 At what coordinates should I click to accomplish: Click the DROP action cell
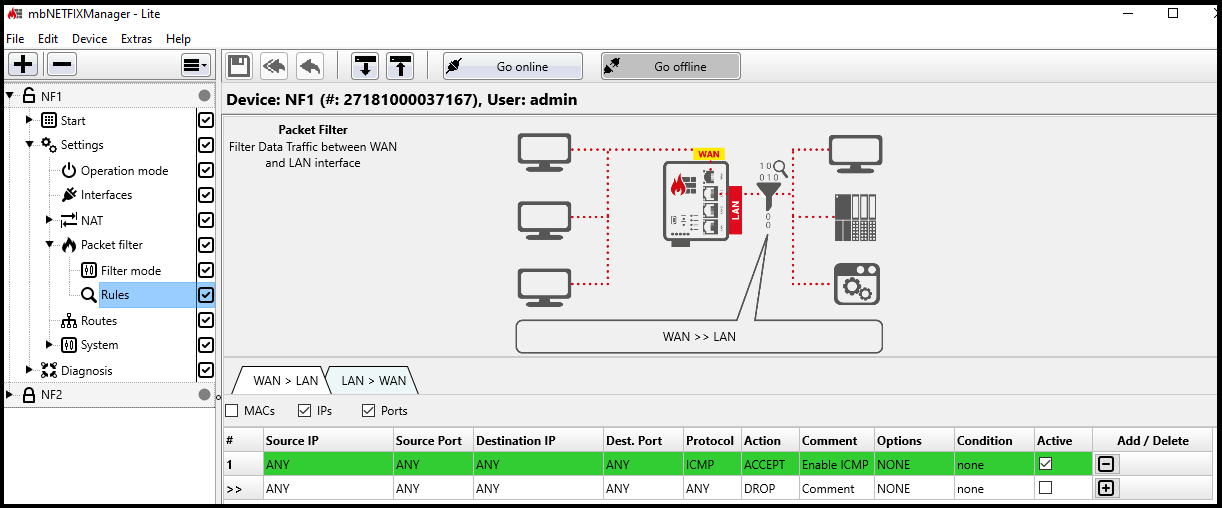coord(769,488)
